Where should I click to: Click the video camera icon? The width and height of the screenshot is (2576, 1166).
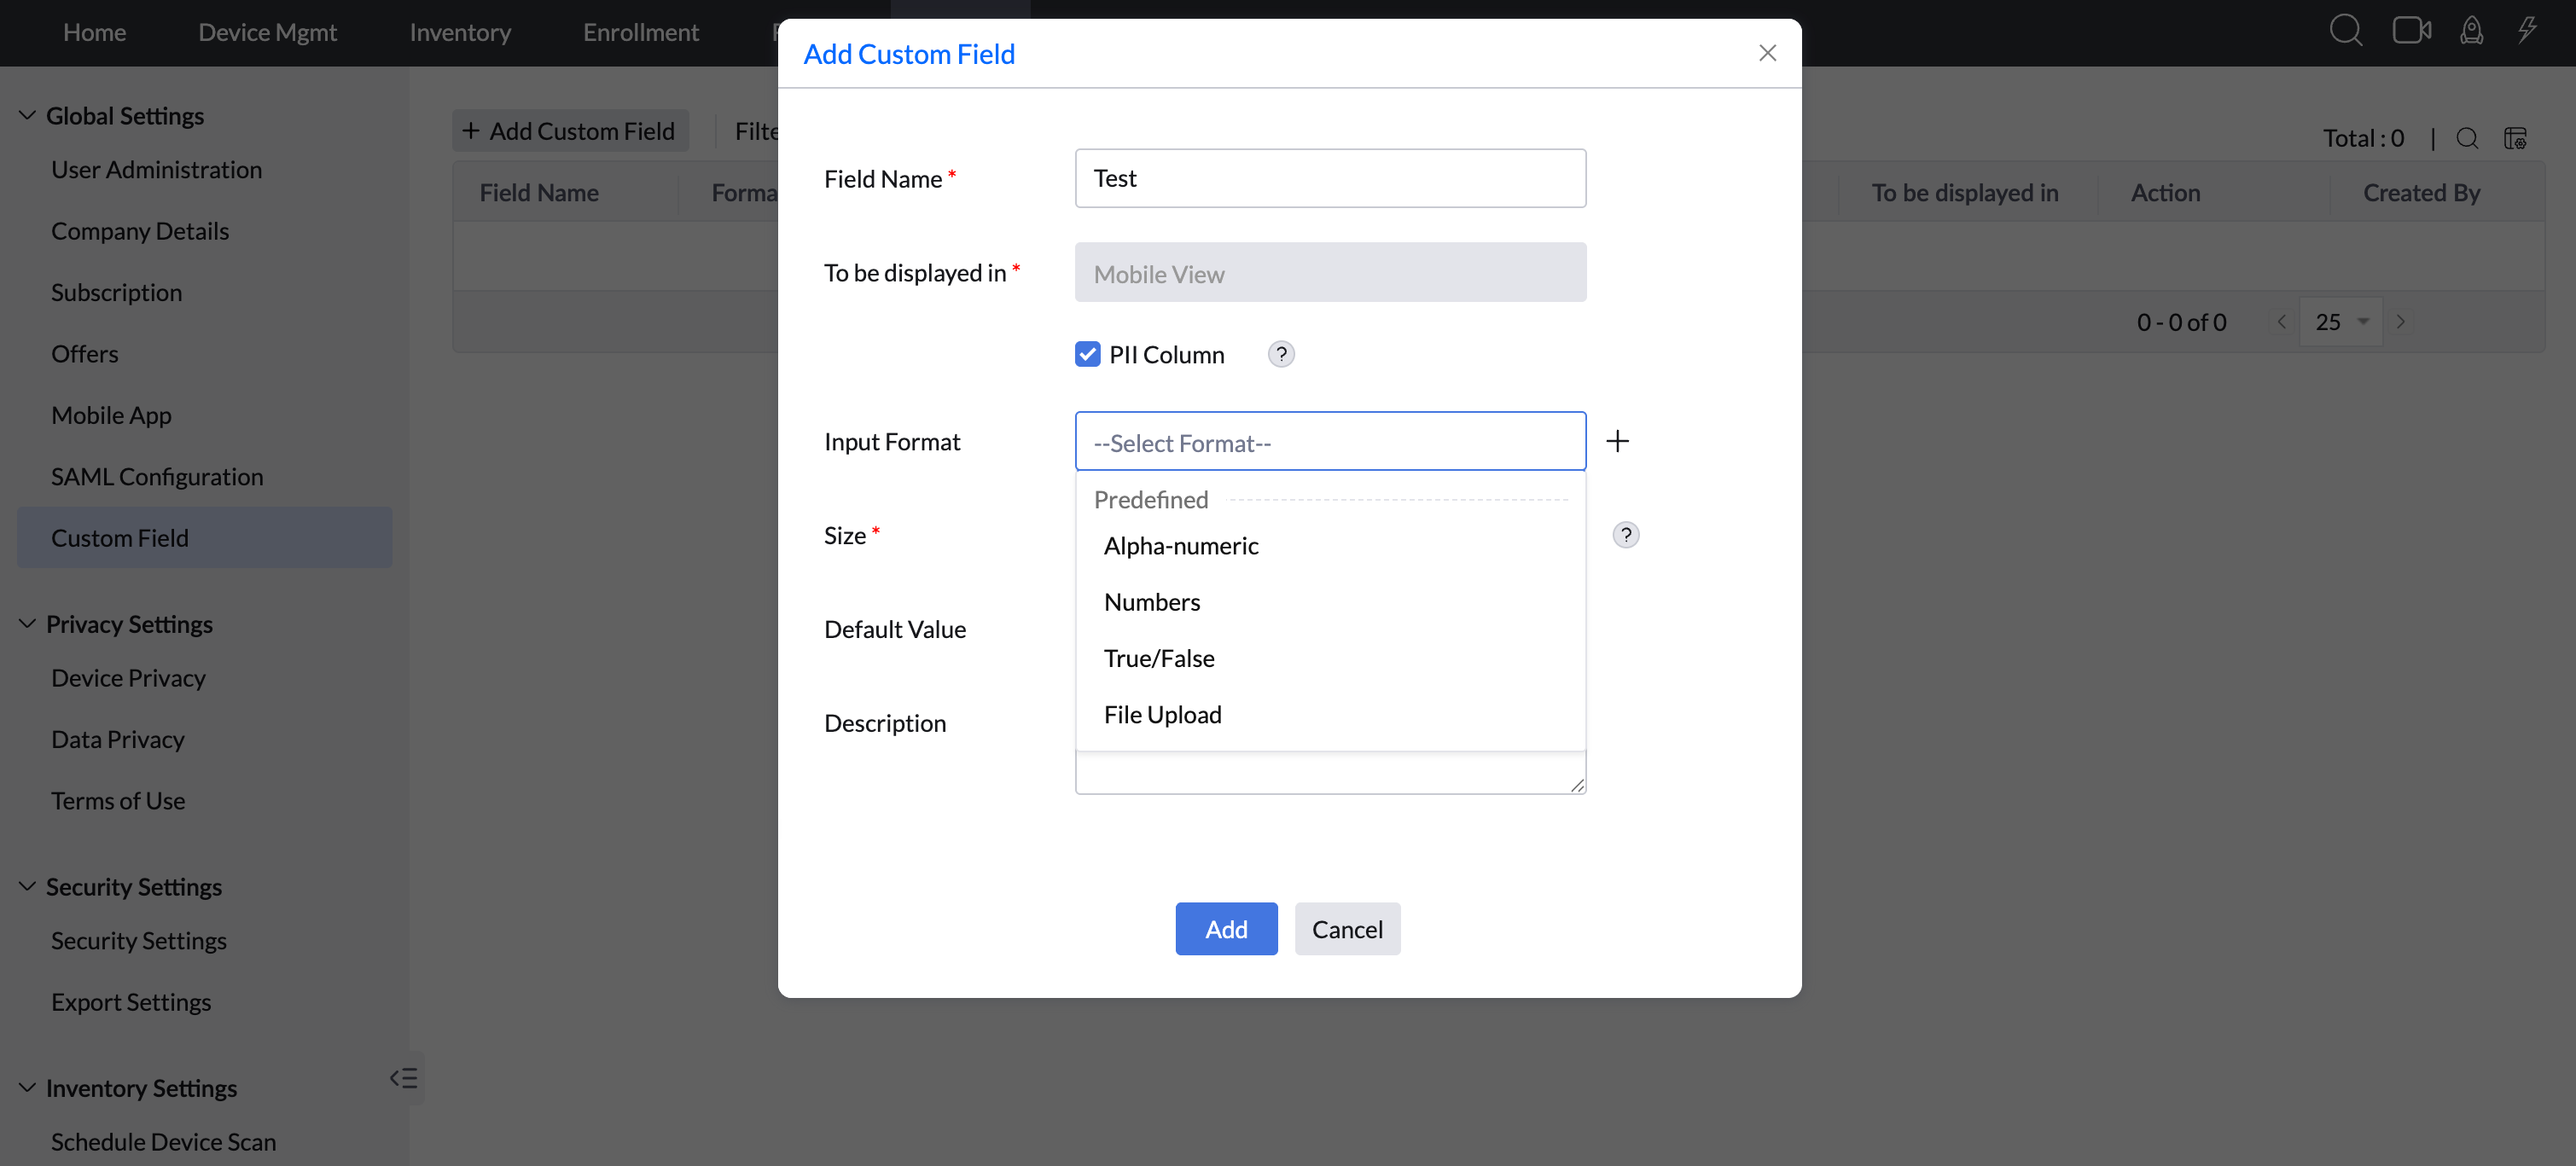pos(2411,31)
